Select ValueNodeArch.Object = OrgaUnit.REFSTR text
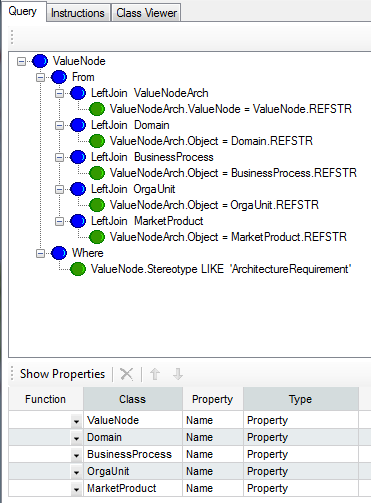Screen dimensions: 371x503 click(x=214, y=205)
